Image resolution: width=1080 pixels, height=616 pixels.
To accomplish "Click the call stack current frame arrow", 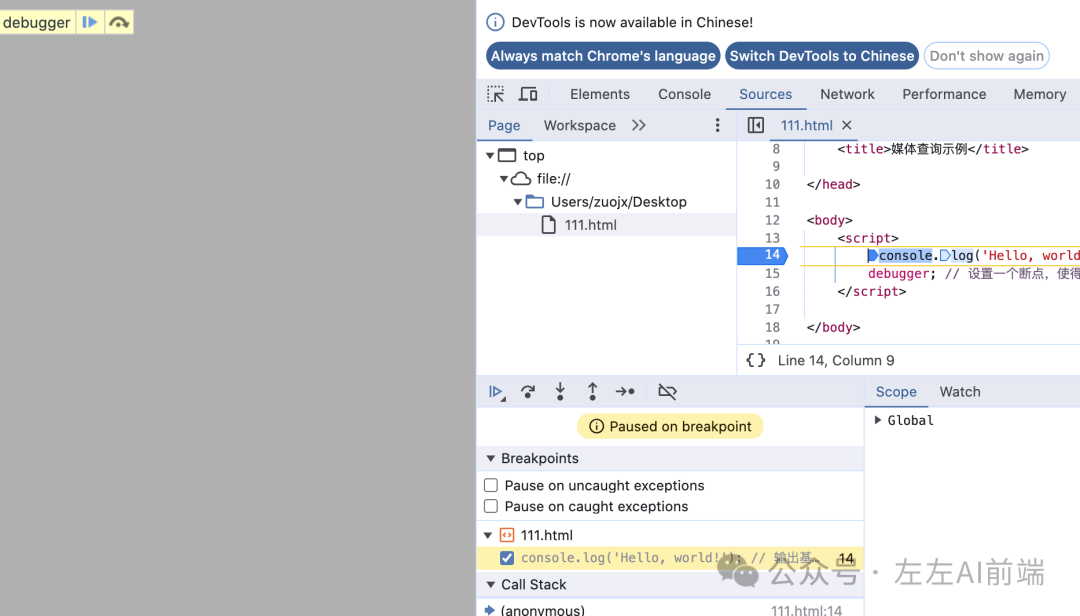I will pyautogui.click(x=490, y=610).
